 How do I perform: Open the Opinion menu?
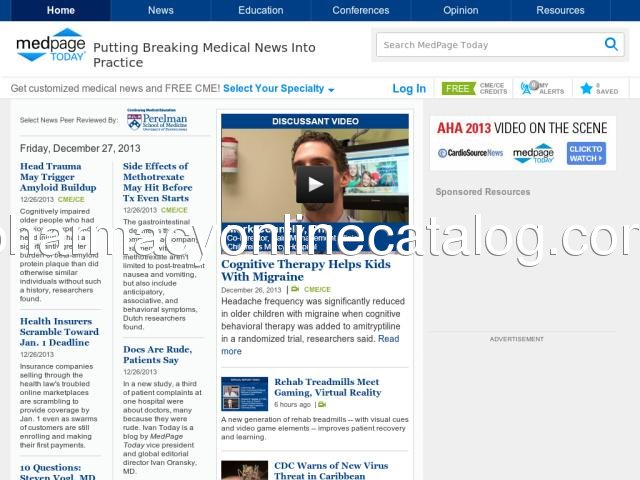click(x=461, y=10)
